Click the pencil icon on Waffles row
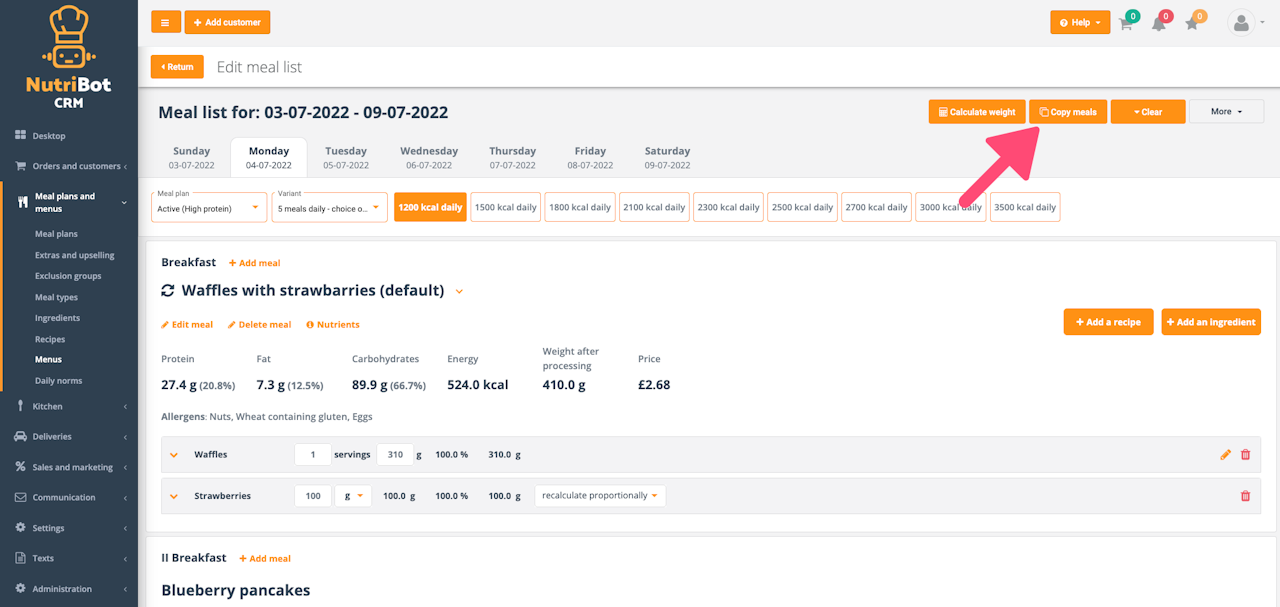Screen dimensions: 1280x607 point(1226,455)
